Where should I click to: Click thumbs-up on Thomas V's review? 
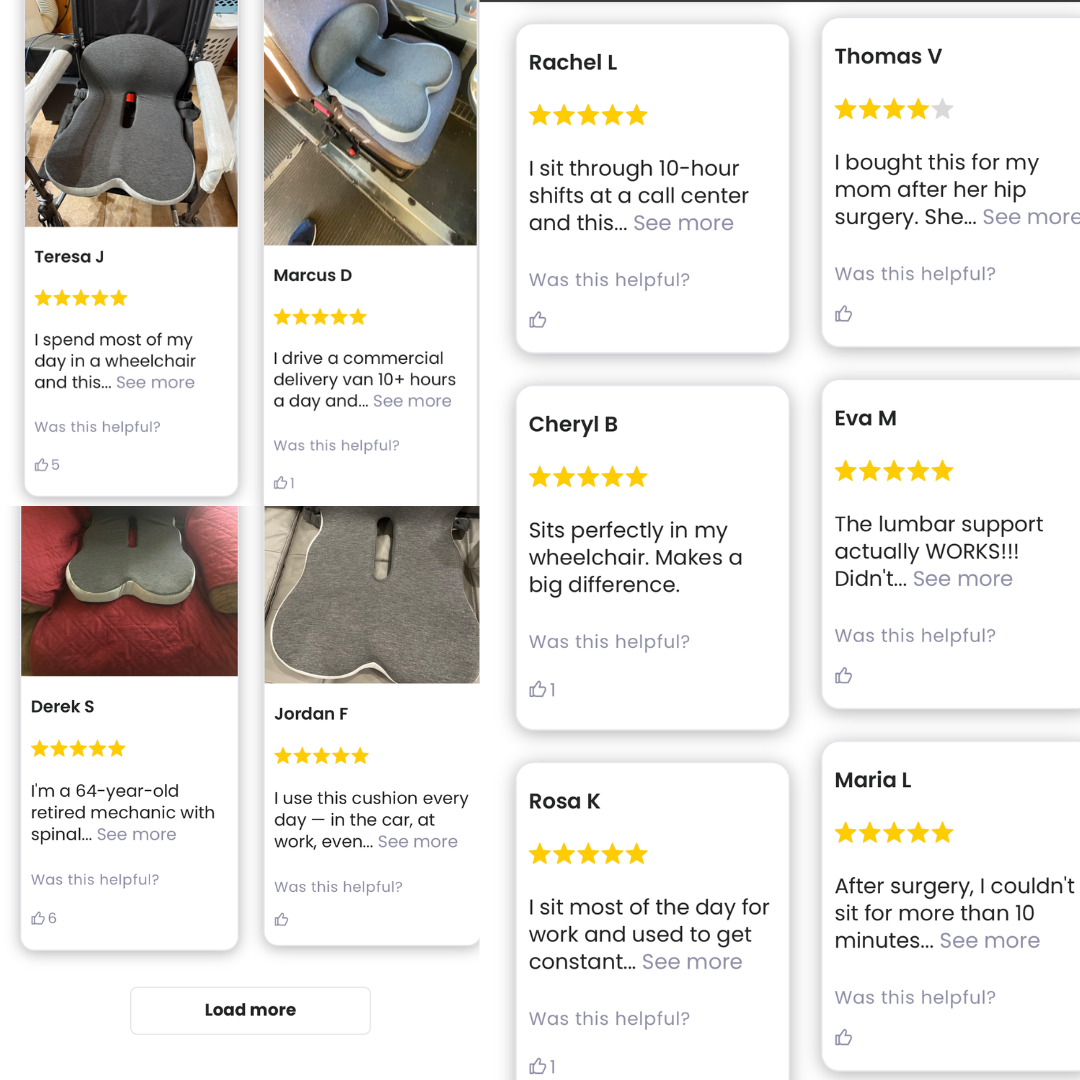844,314
